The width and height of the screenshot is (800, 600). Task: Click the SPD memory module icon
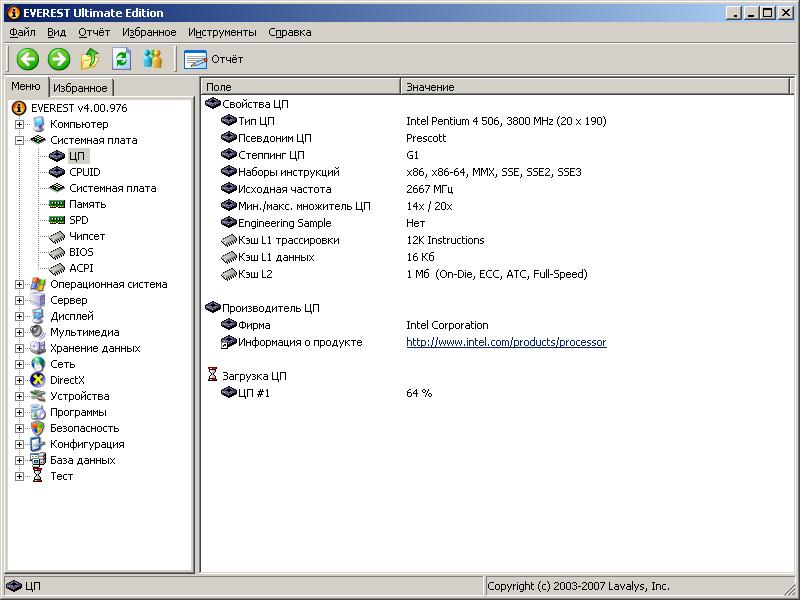point(57,220)
